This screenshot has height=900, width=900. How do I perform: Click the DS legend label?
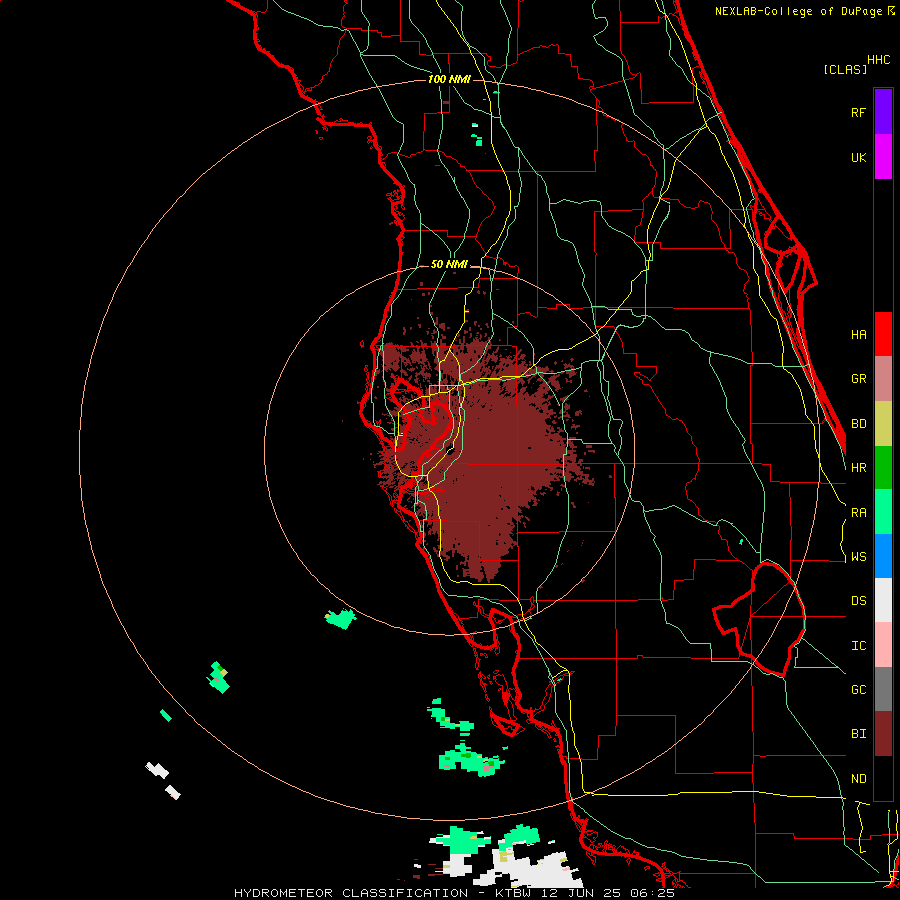858,601
